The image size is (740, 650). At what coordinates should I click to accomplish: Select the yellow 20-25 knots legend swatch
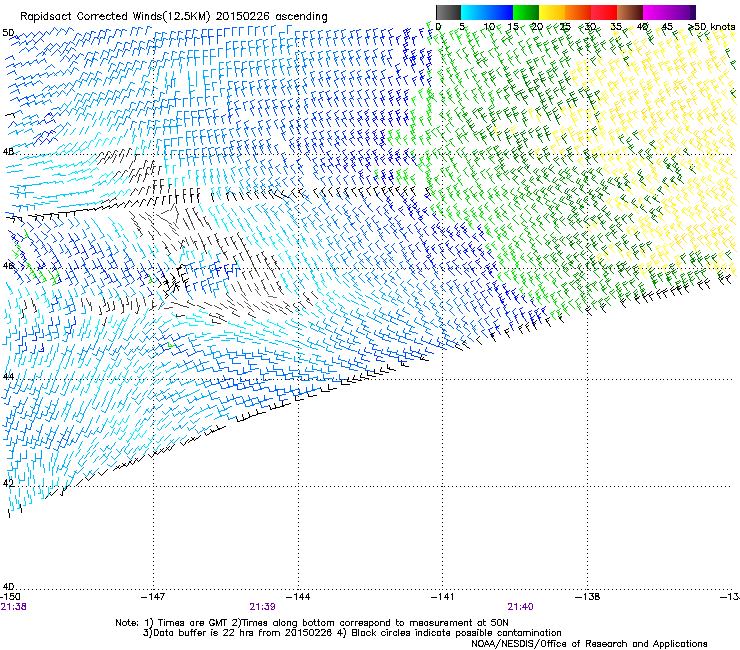point(552,12)
